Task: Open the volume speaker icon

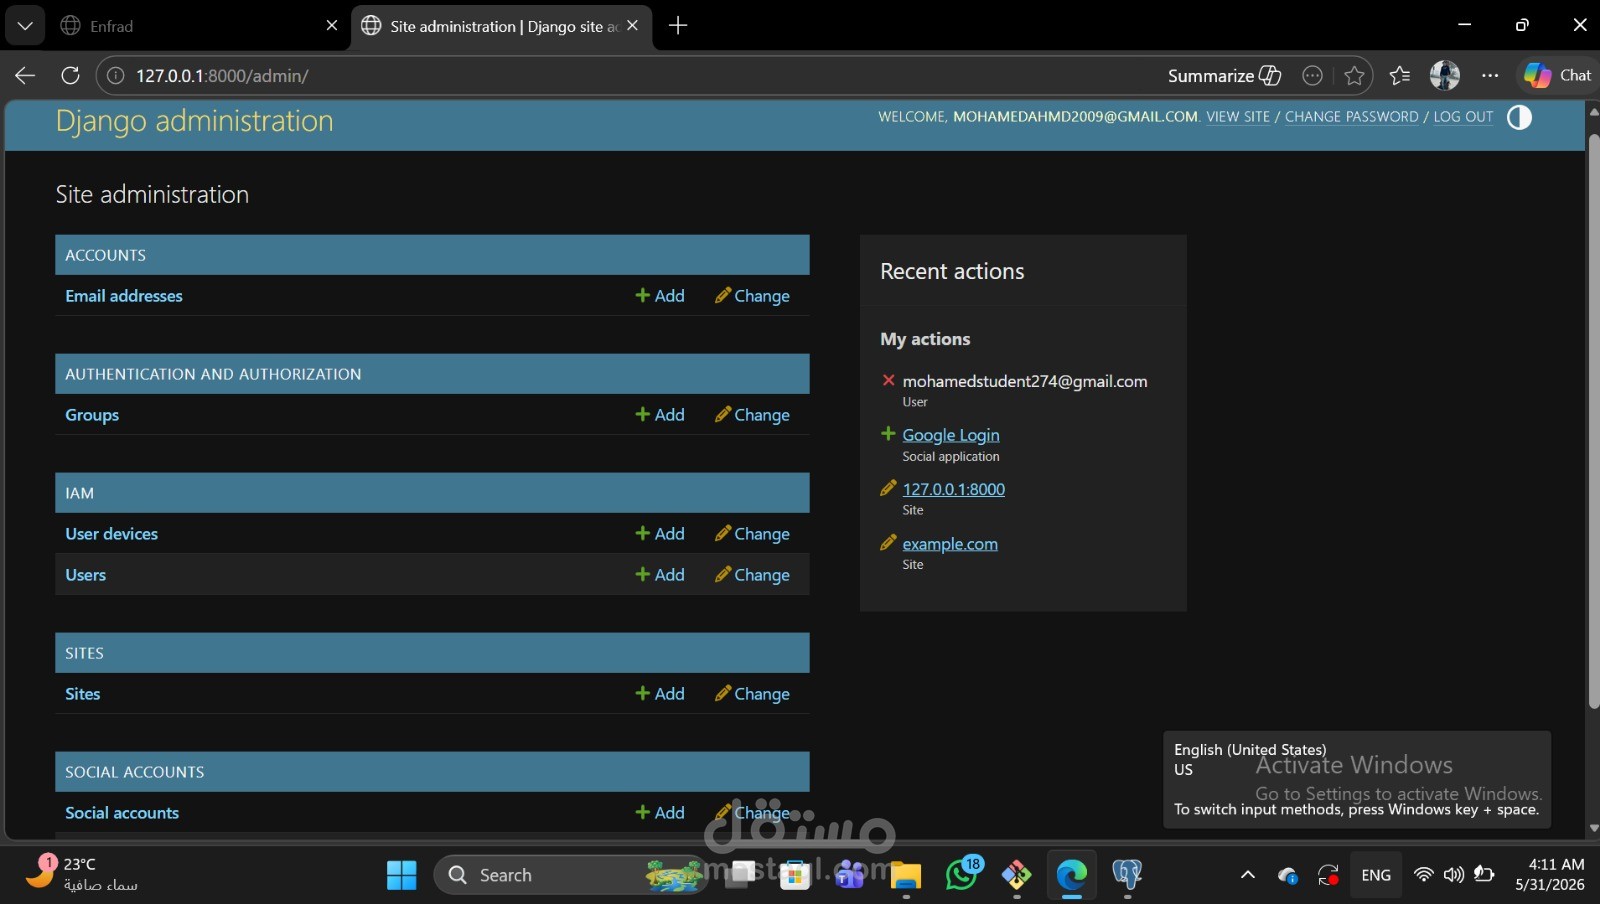Action: tap(1453, 875)
